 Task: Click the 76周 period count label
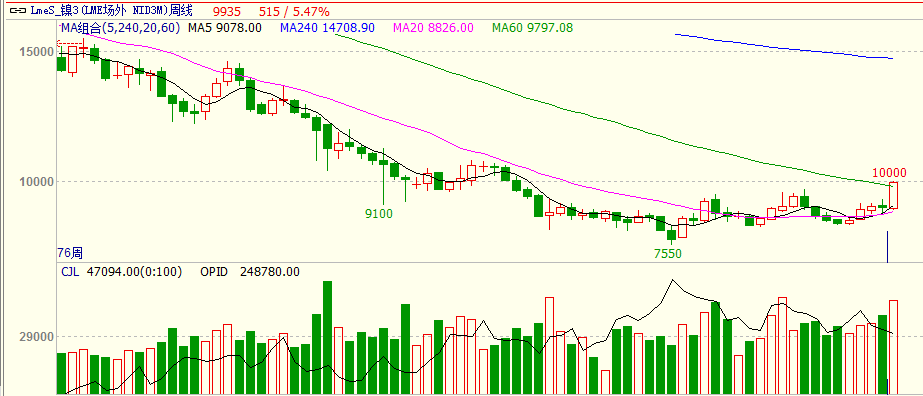tap(70, 253)
